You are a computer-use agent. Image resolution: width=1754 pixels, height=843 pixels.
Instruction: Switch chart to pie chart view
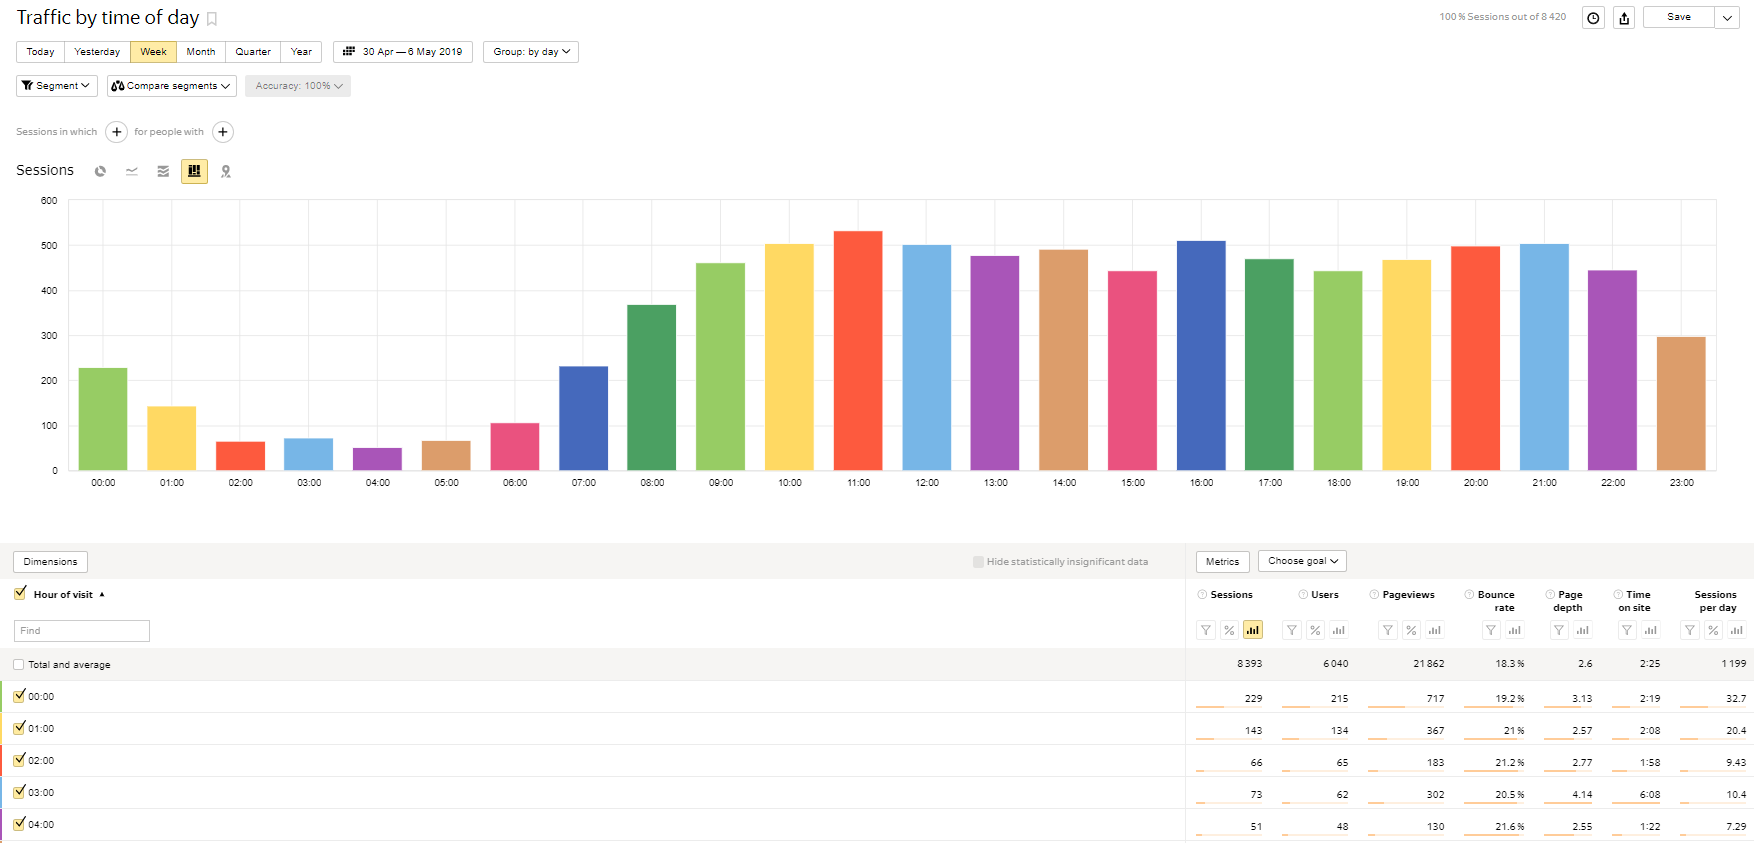coord(100,171)
